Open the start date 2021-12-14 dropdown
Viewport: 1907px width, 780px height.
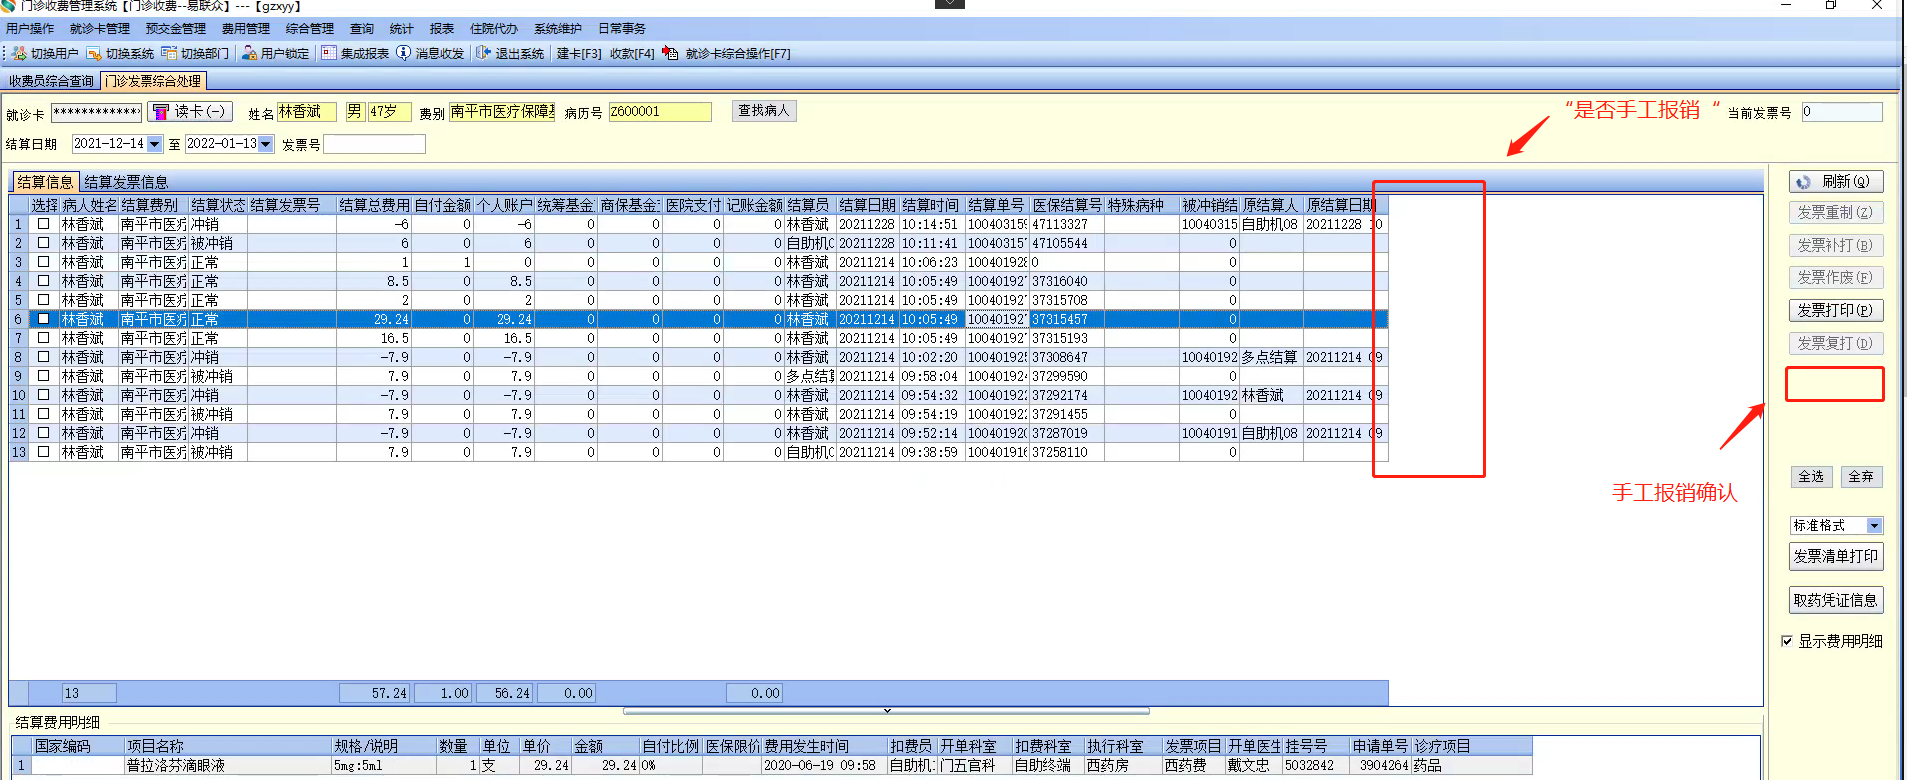(x=155, y=144)
